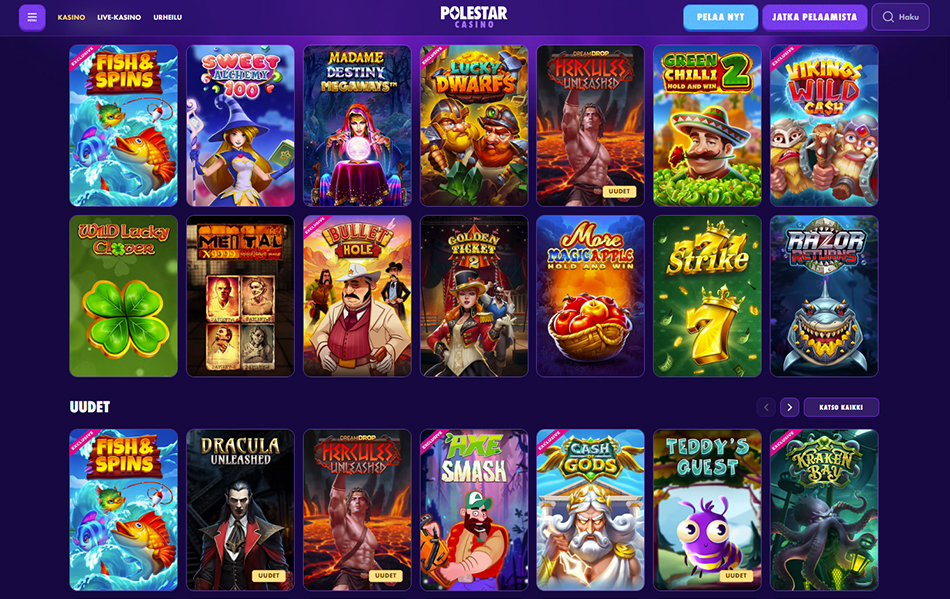The width and height of the screenshot is (950, 599).
Task: Open Wild Lucky Clover game
Action: click(124, 296)
